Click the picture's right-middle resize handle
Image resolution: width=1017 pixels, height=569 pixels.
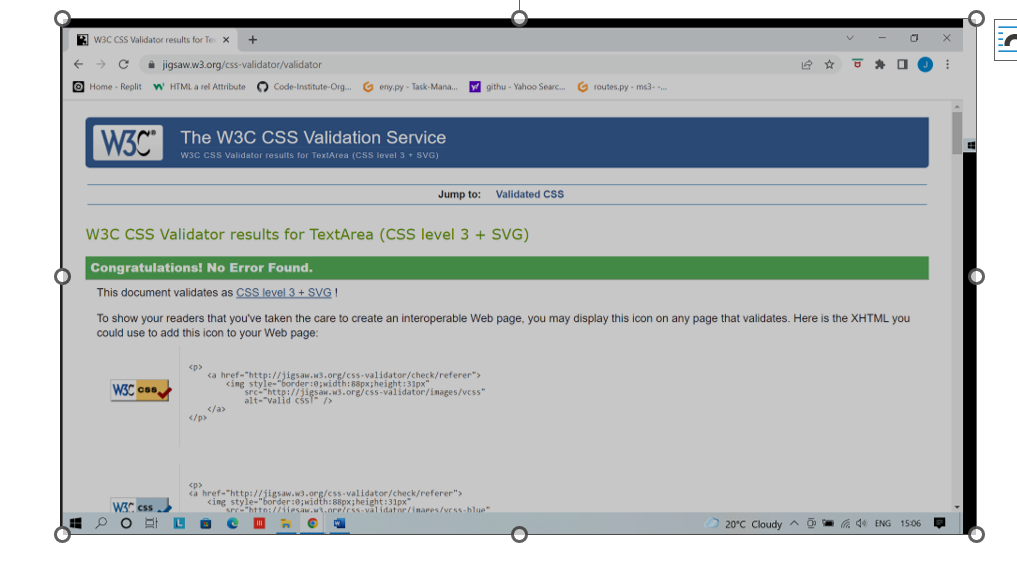(x=976, y=276)
